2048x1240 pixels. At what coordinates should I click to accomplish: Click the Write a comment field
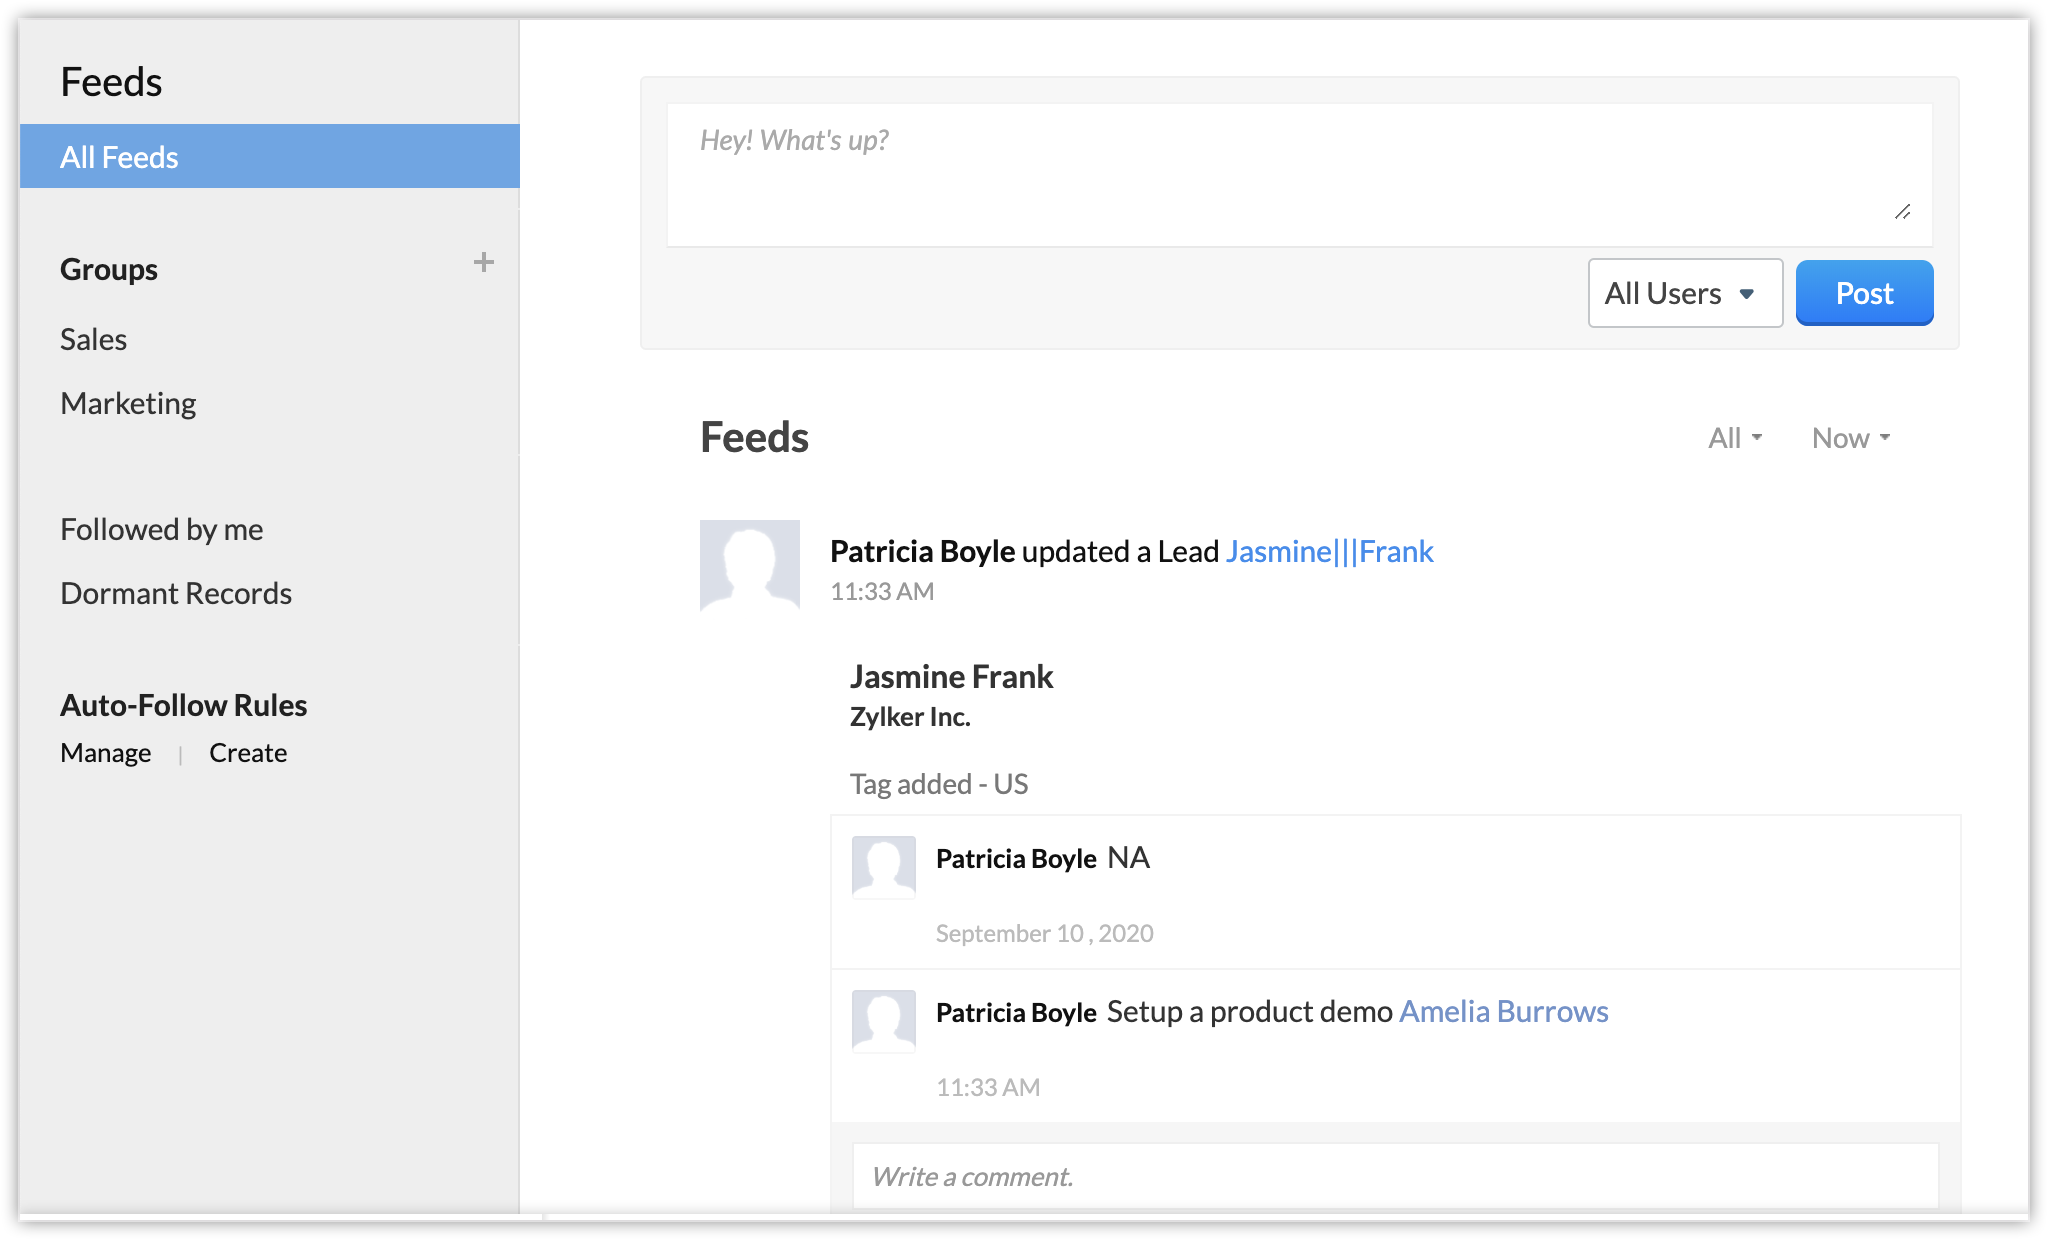click(1394, 1177)
